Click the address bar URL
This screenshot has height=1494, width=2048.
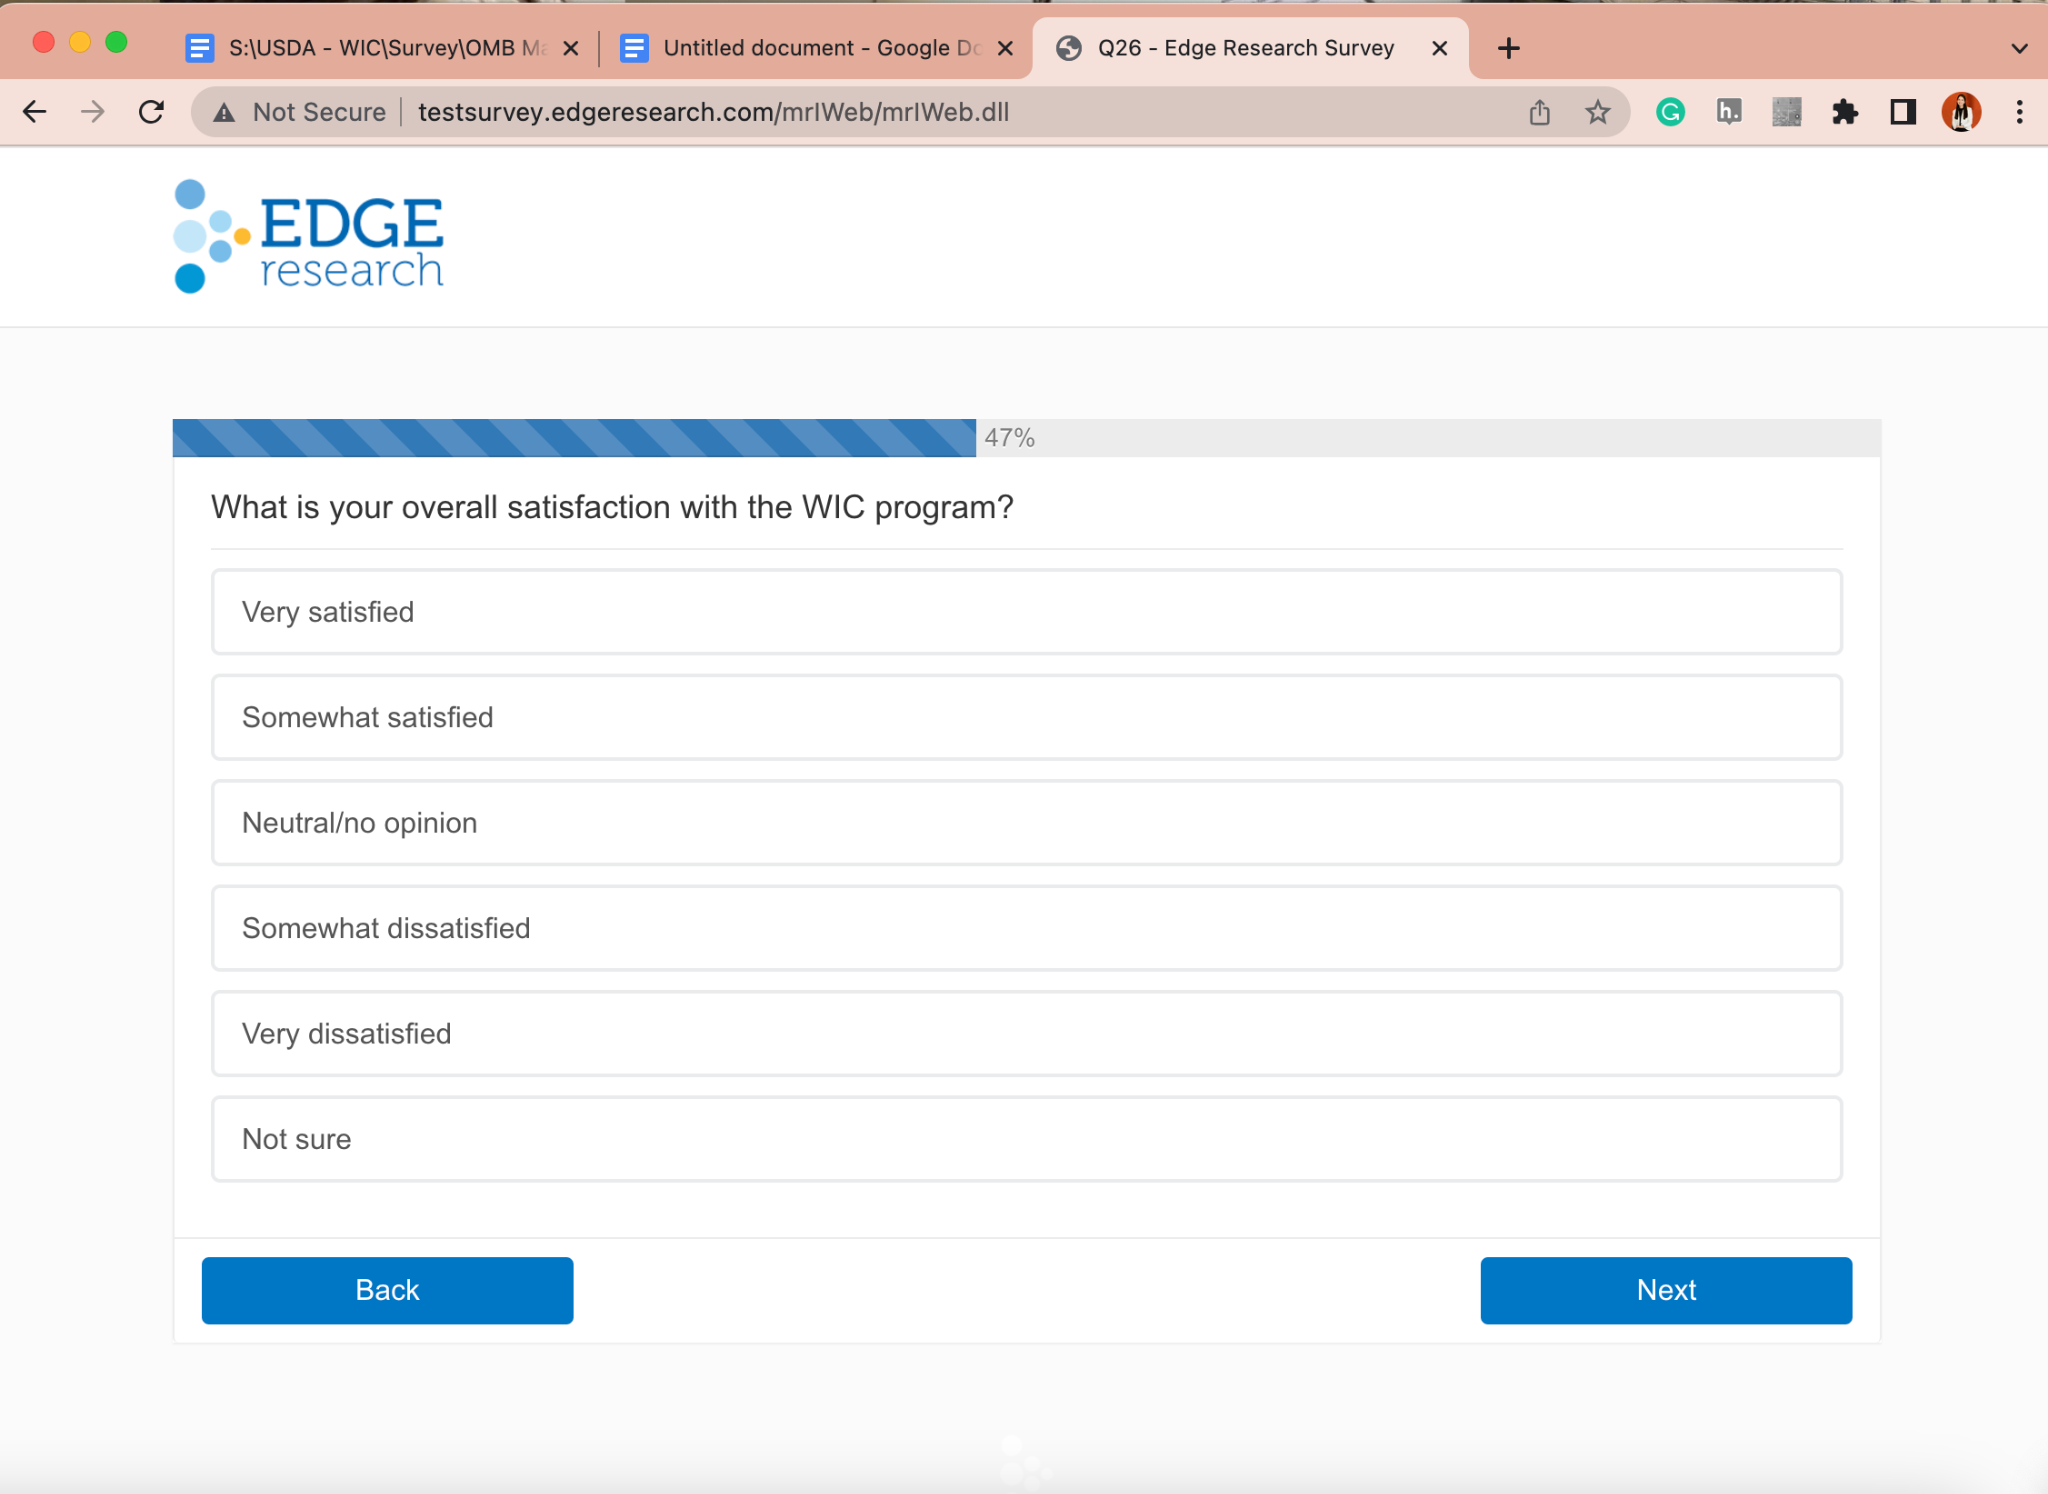click(x=713, y=112)
